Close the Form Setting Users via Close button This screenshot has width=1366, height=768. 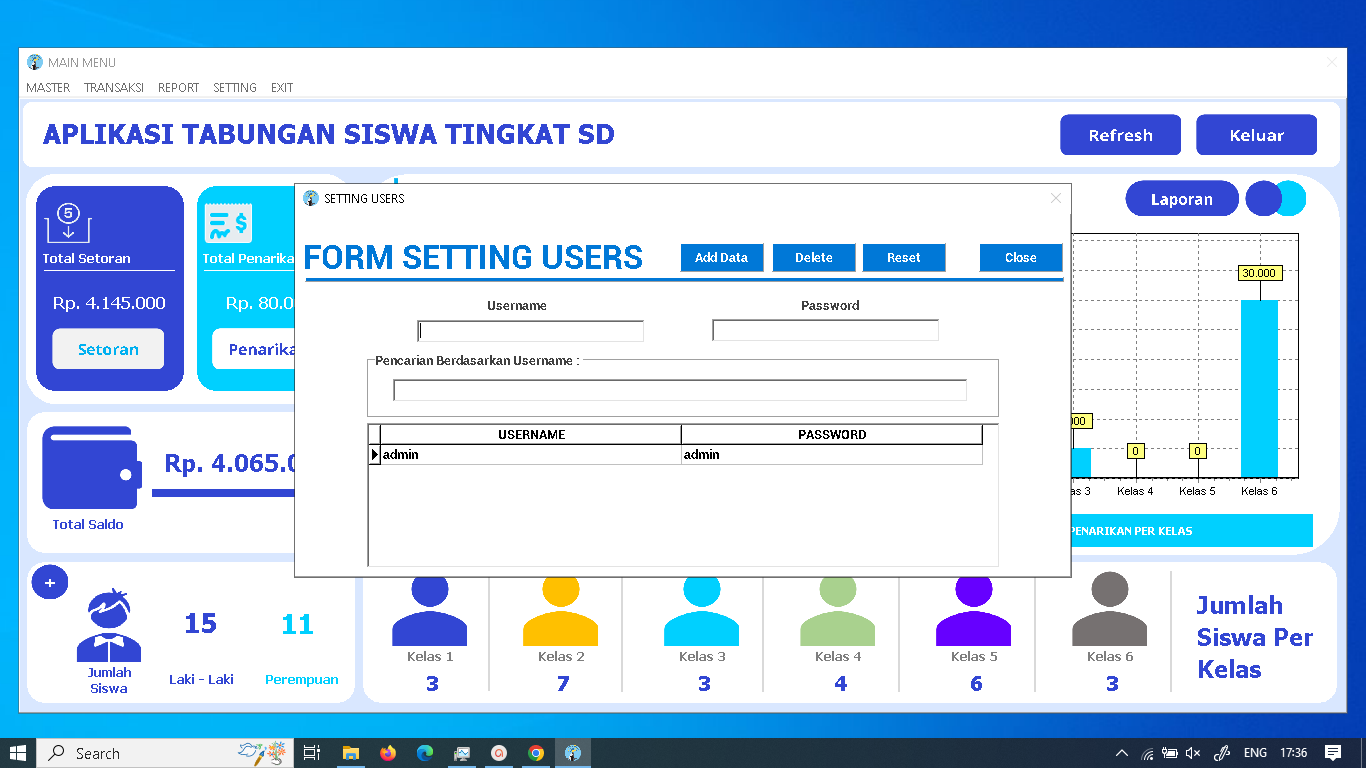[x=1020, y=257]
